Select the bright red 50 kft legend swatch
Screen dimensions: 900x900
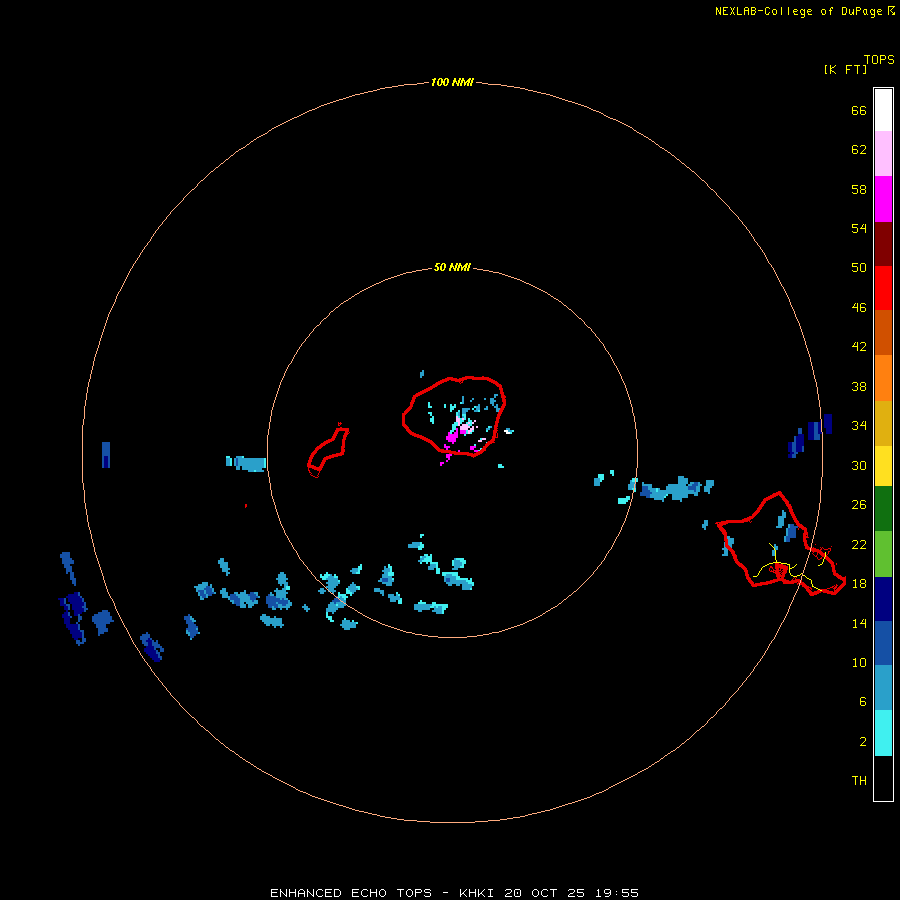883,288
